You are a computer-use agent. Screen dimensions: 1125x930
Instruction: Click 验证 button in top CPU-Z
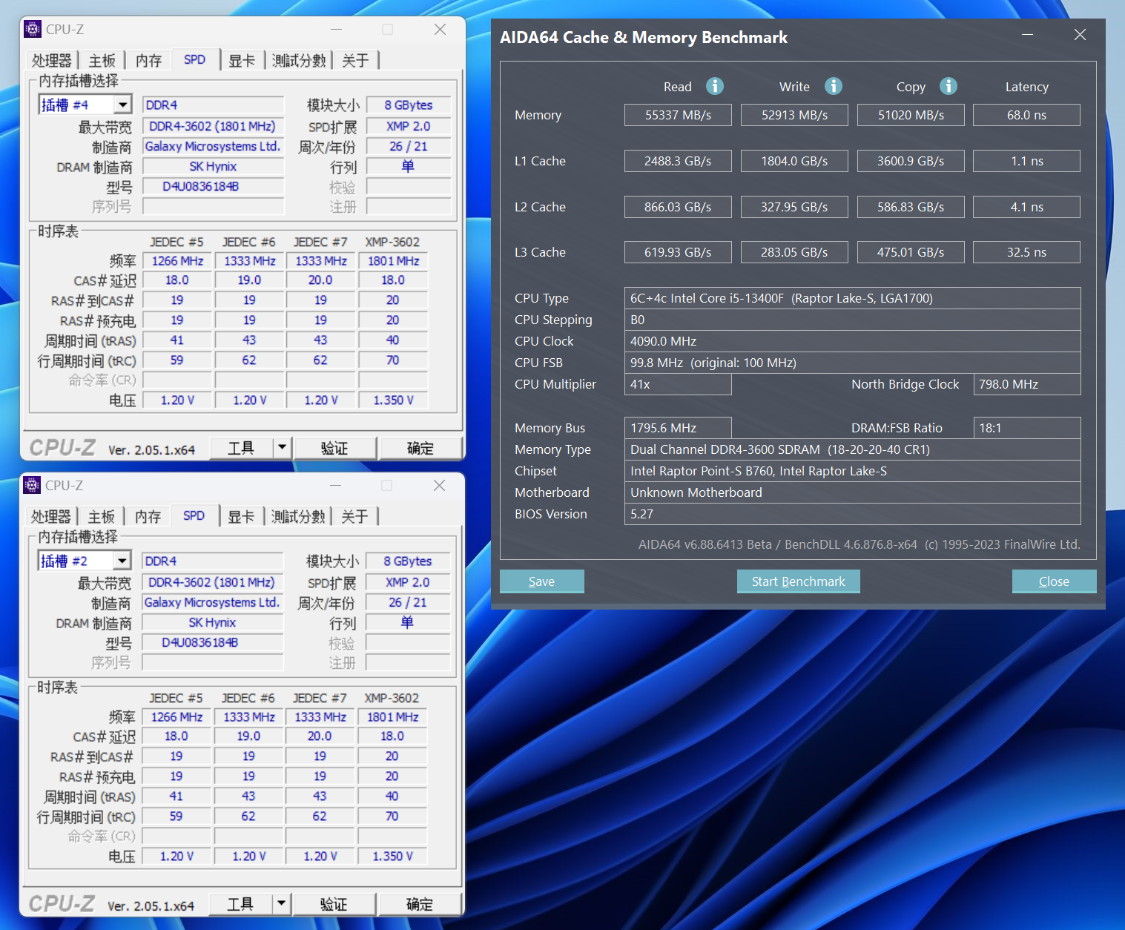(x=334, y=448)
